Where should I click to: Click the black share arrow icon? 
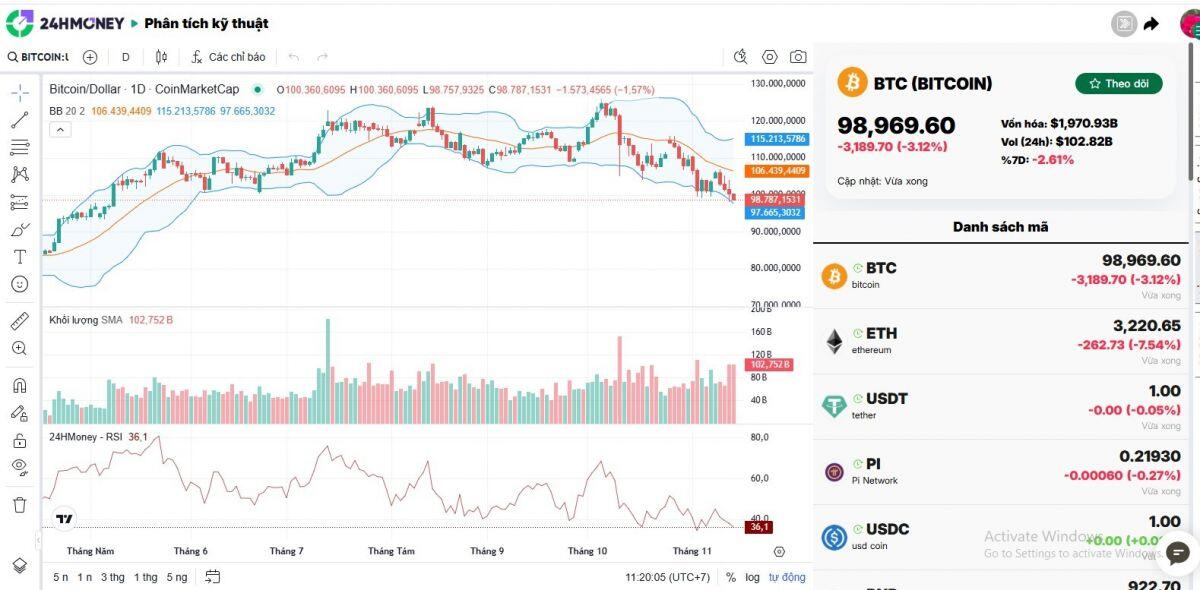pos(1152,24)
